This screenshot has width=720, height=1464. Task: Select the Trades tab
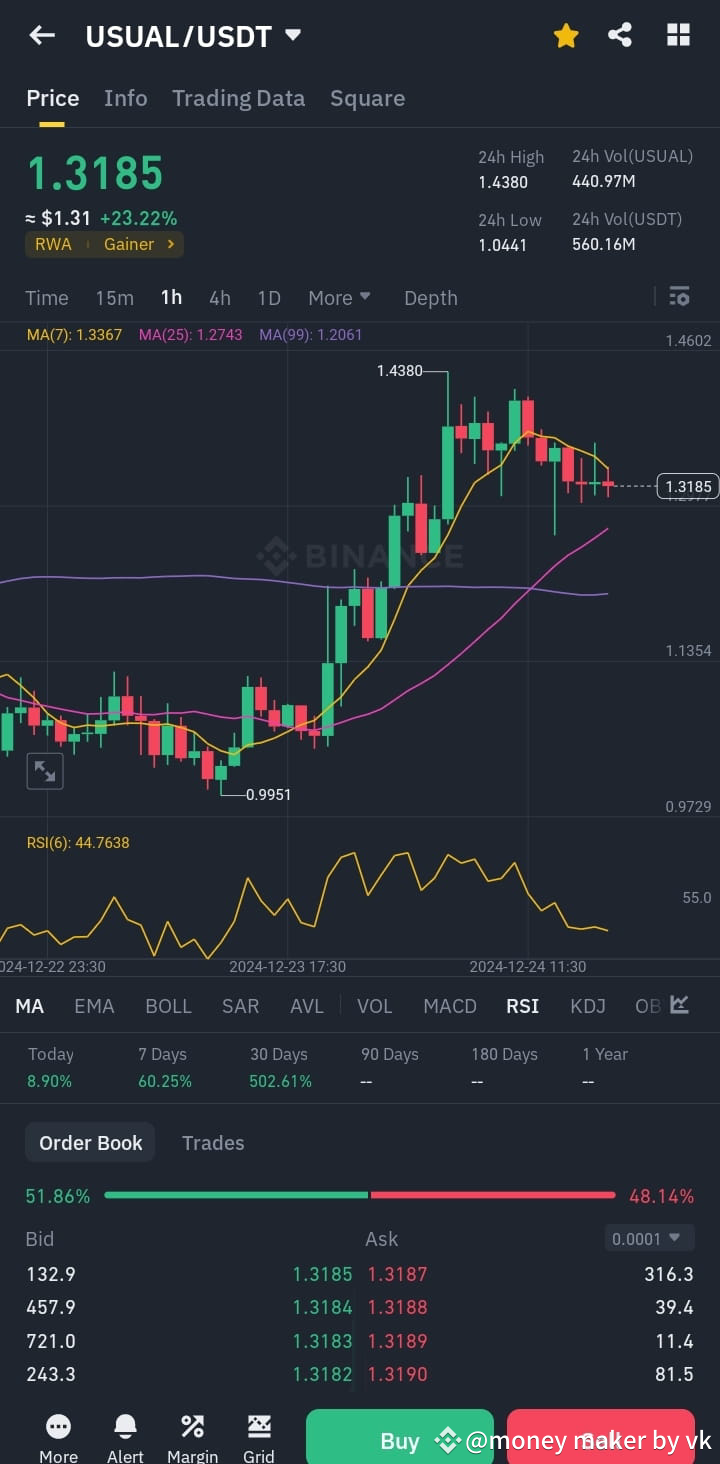point(213,1143)
